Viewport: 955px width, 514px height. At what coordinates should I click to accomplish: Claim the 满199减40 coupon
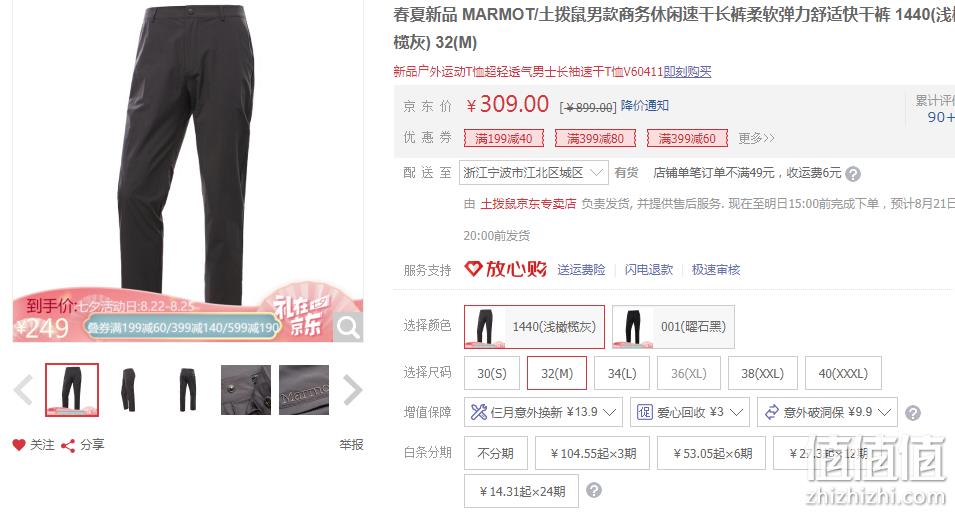tap(504, 138)
